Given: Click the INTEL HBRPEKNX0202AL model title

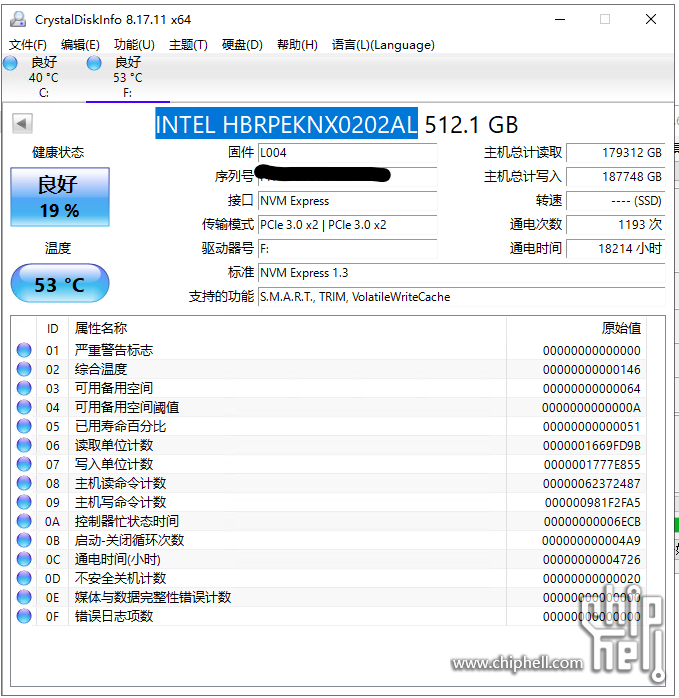Looking at the screenshot, I should 286,123.
